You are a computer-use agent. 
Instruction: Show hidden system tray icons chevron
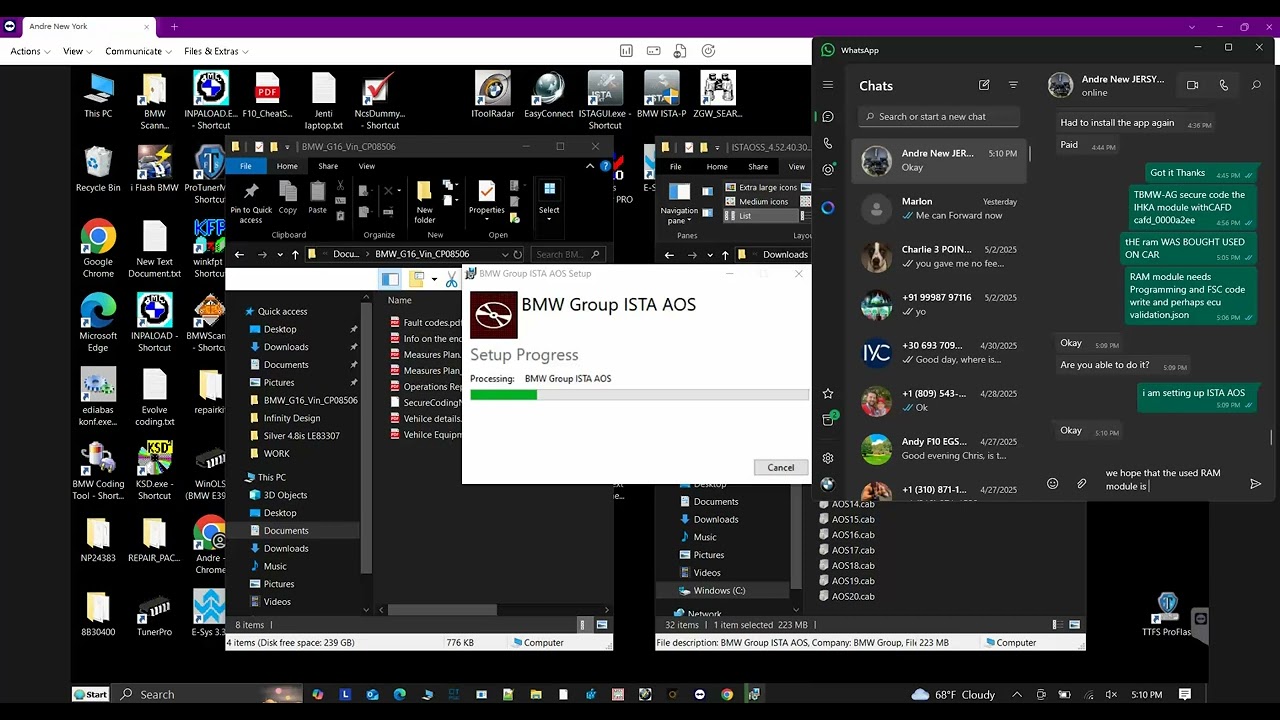[1017, 695]
